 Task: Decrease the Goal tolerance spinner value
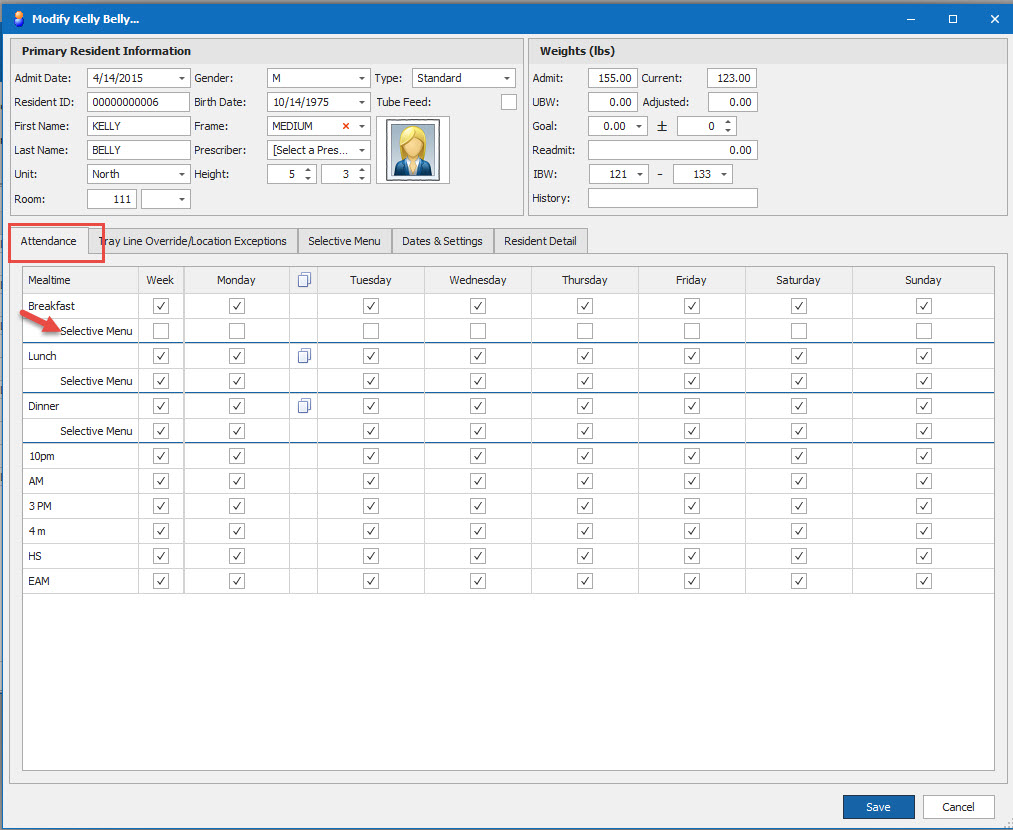[728, 131]
